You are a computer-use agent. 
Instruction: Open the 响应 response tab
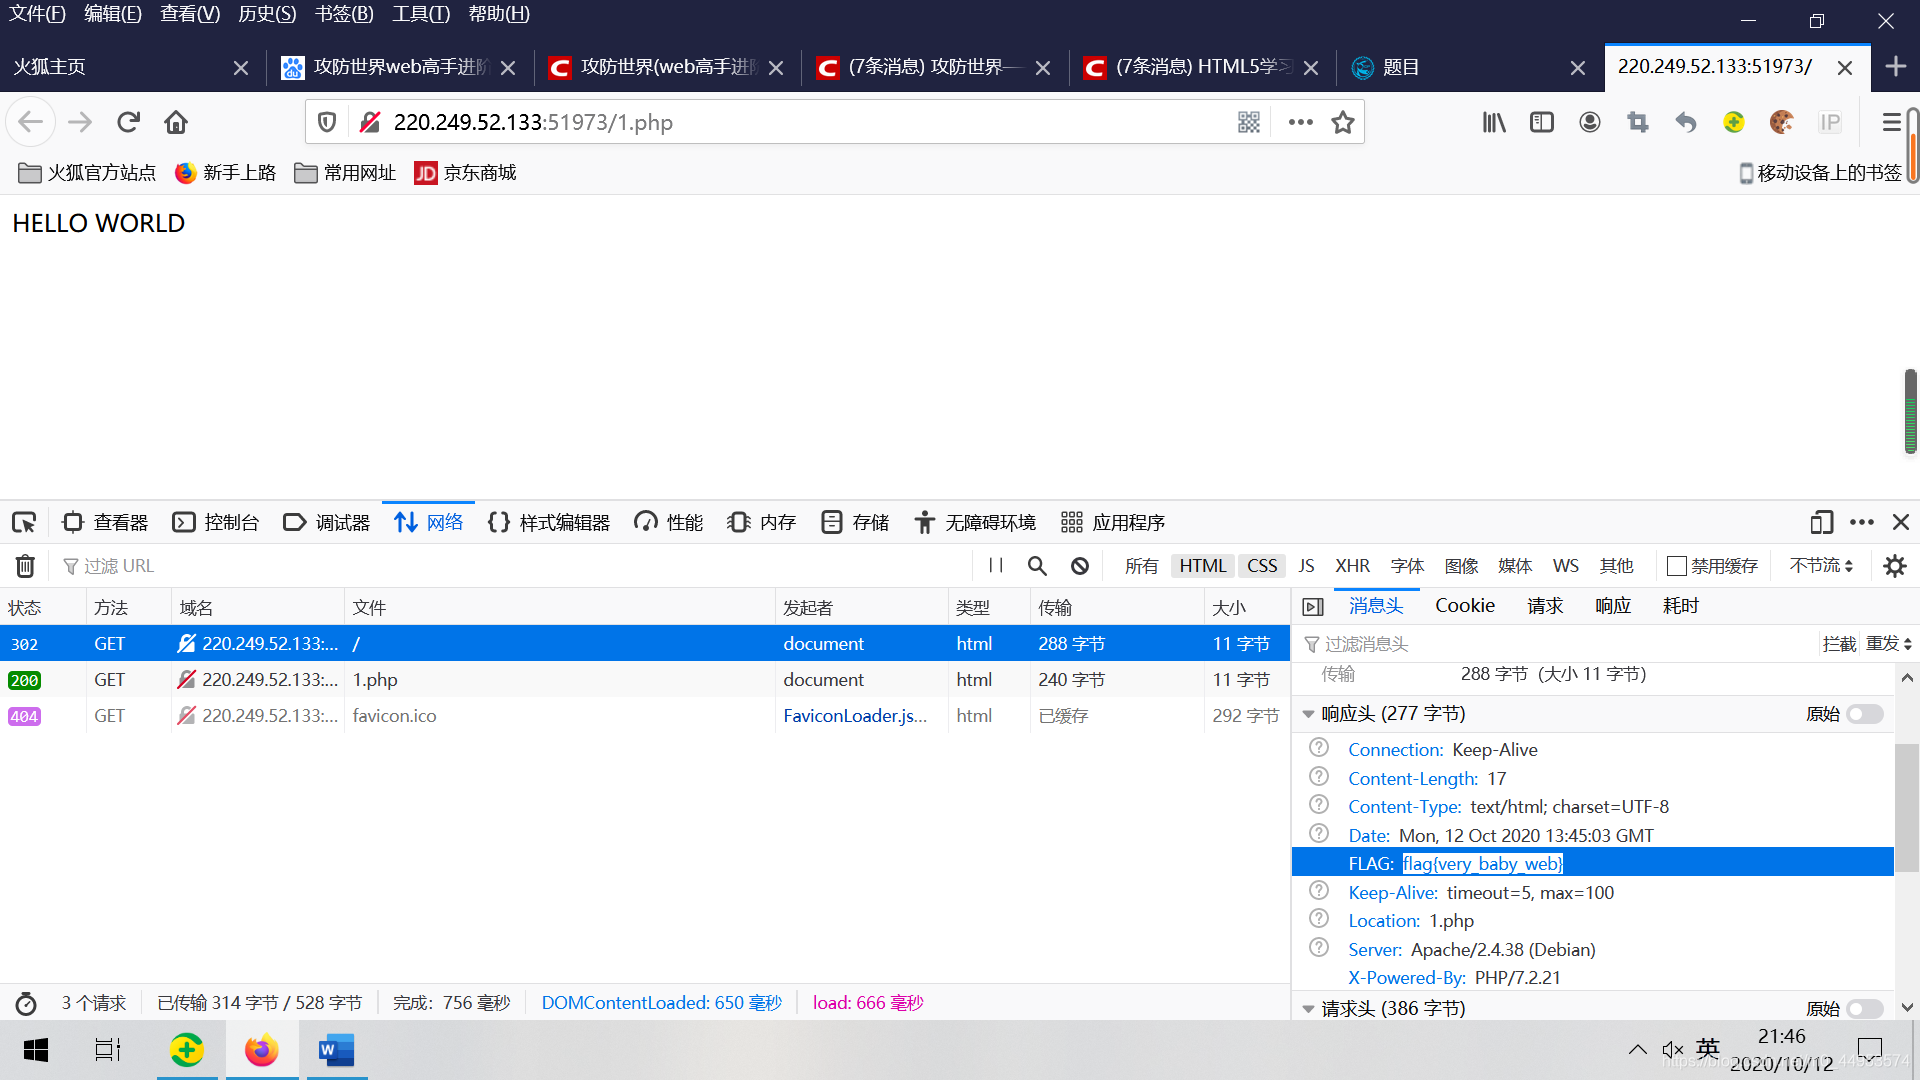pos(1613,606)
